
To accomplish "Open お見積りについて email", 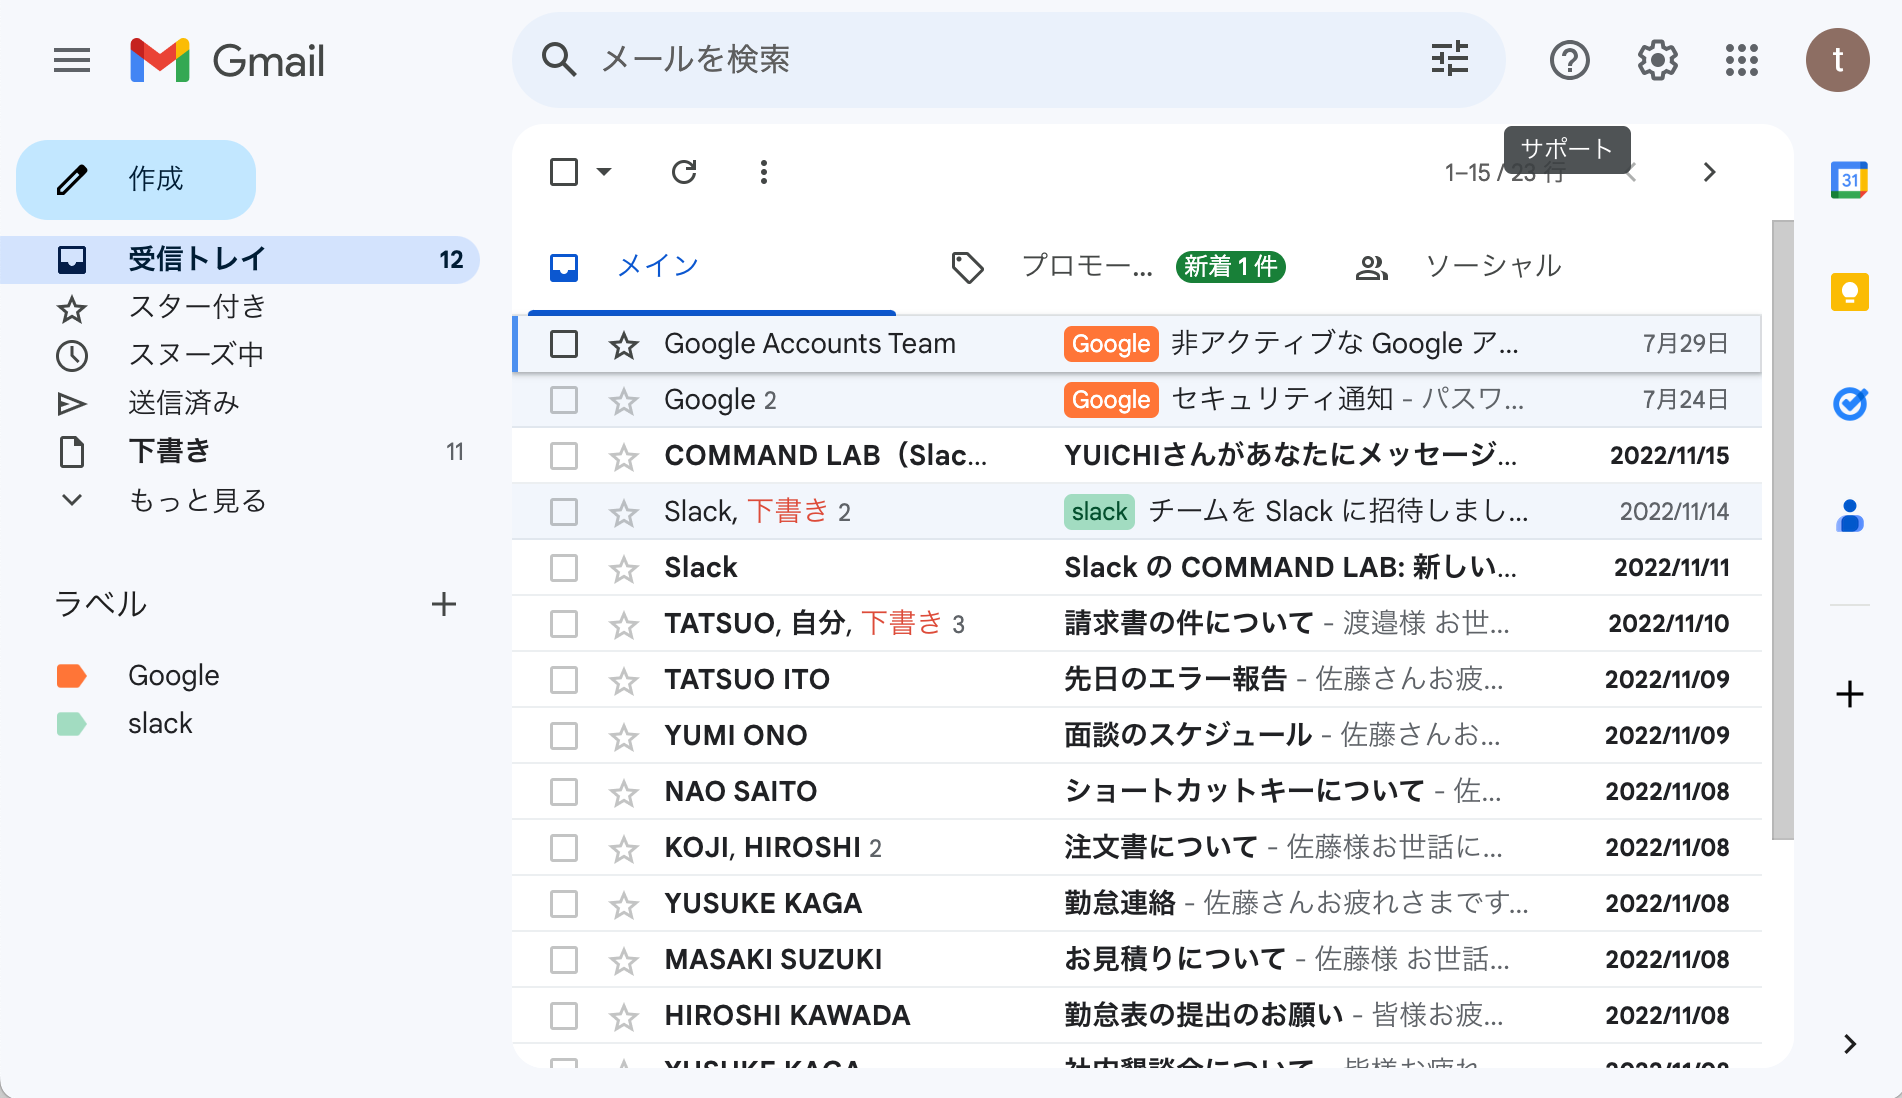I will [1137, 960].
